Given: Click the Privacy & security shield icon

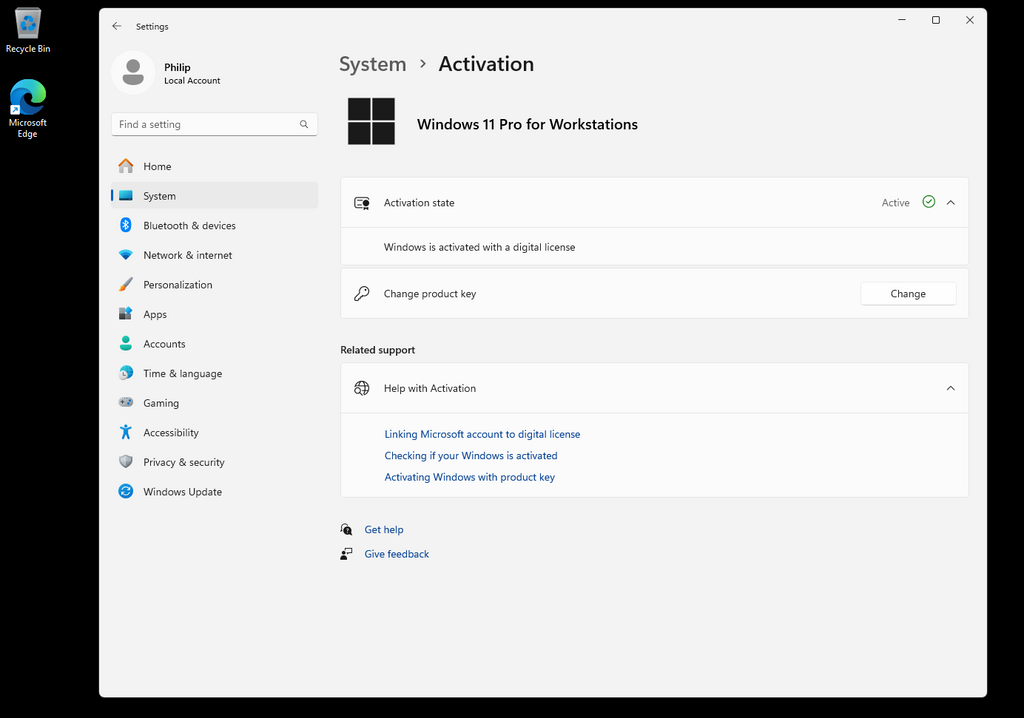Looking at the screenshot, I should (x=126, y=462).
